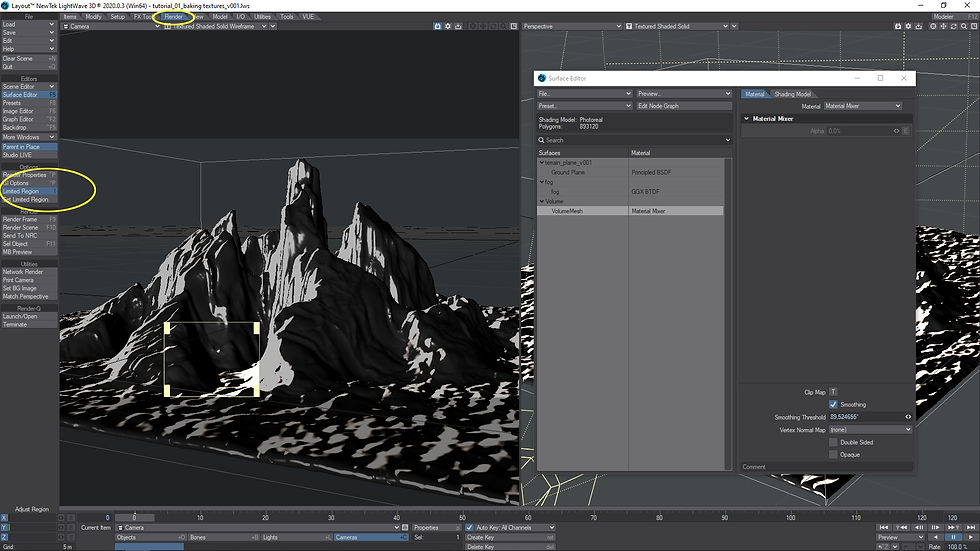980x551 pixels.
Task: Collapse the terrain_plane_v001 surface group
Action: [541, 162]
